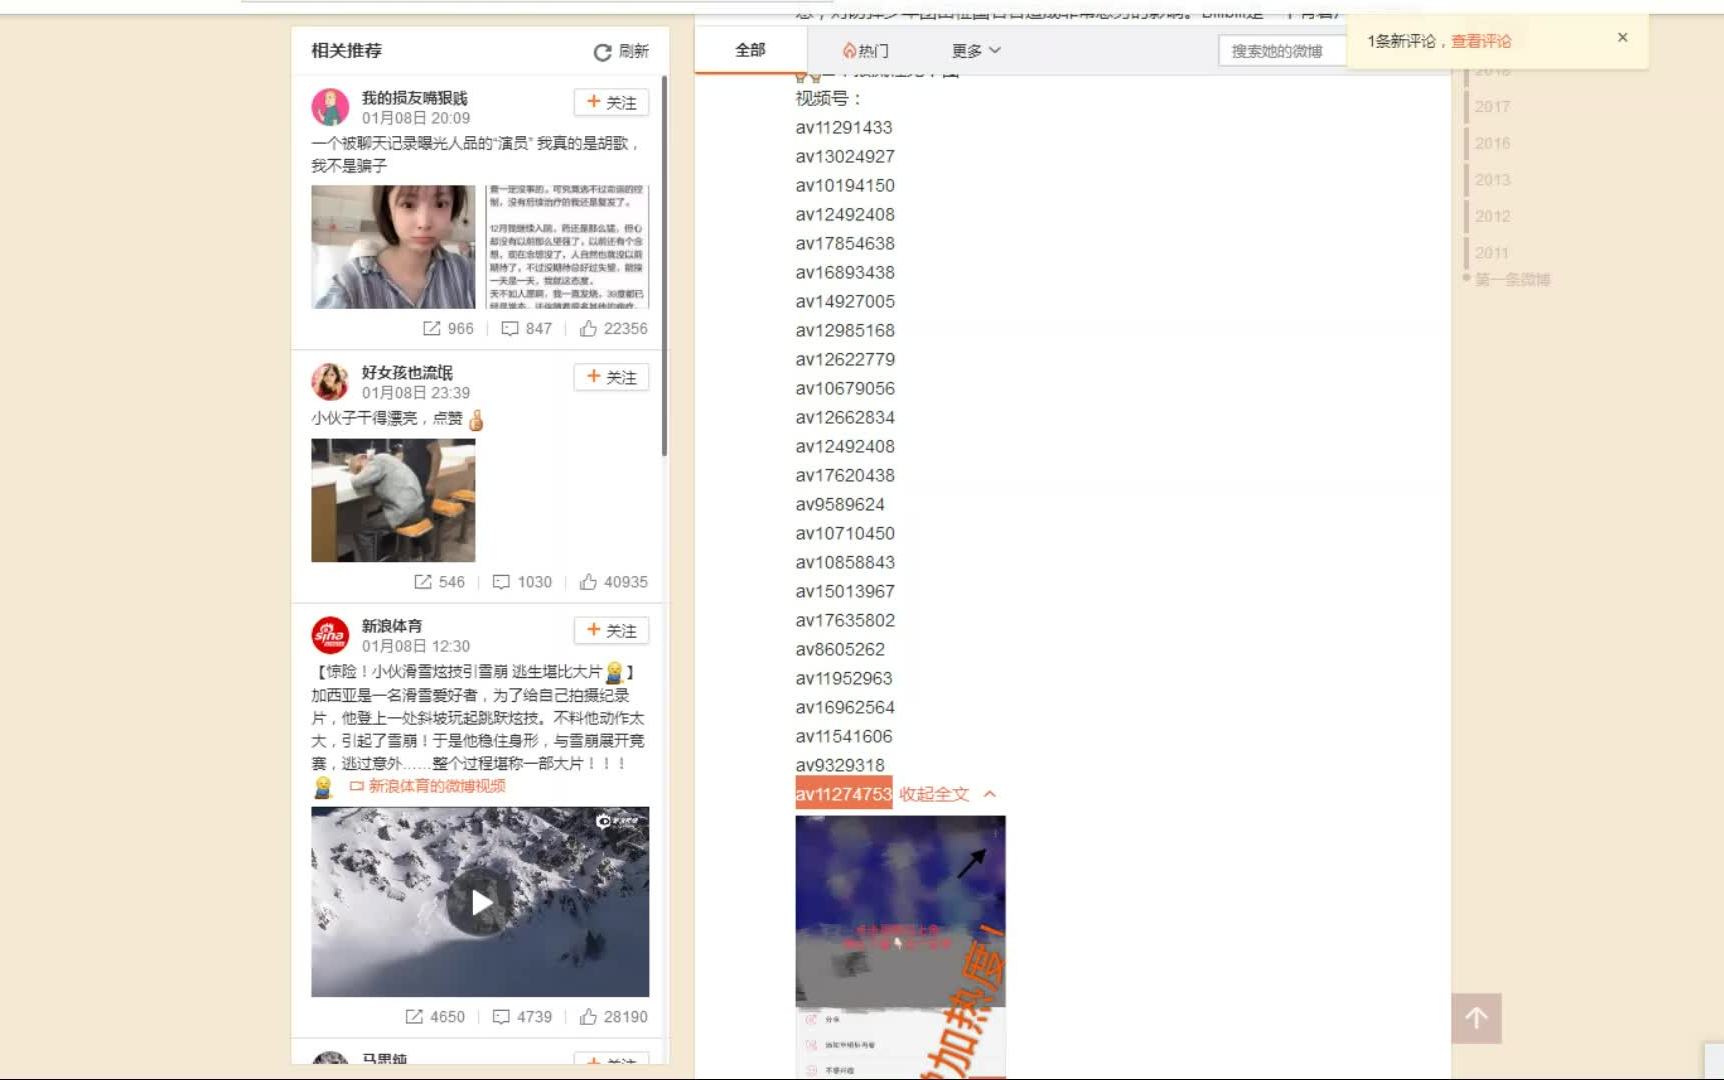The width and height of the screenshot is (1724, 1080).
Task: Jump to 2017 on timeline
Action: click(x=1492, y=106)
